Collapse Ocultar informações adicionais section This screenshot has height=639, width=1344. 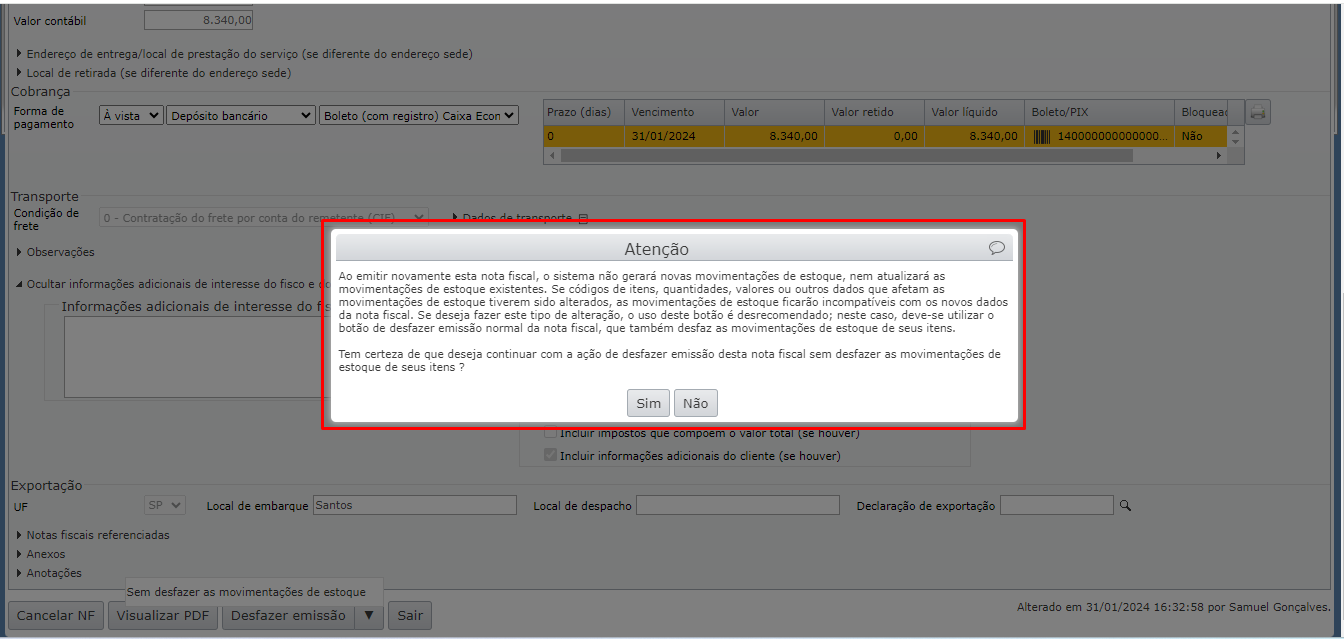pos(173,284)
